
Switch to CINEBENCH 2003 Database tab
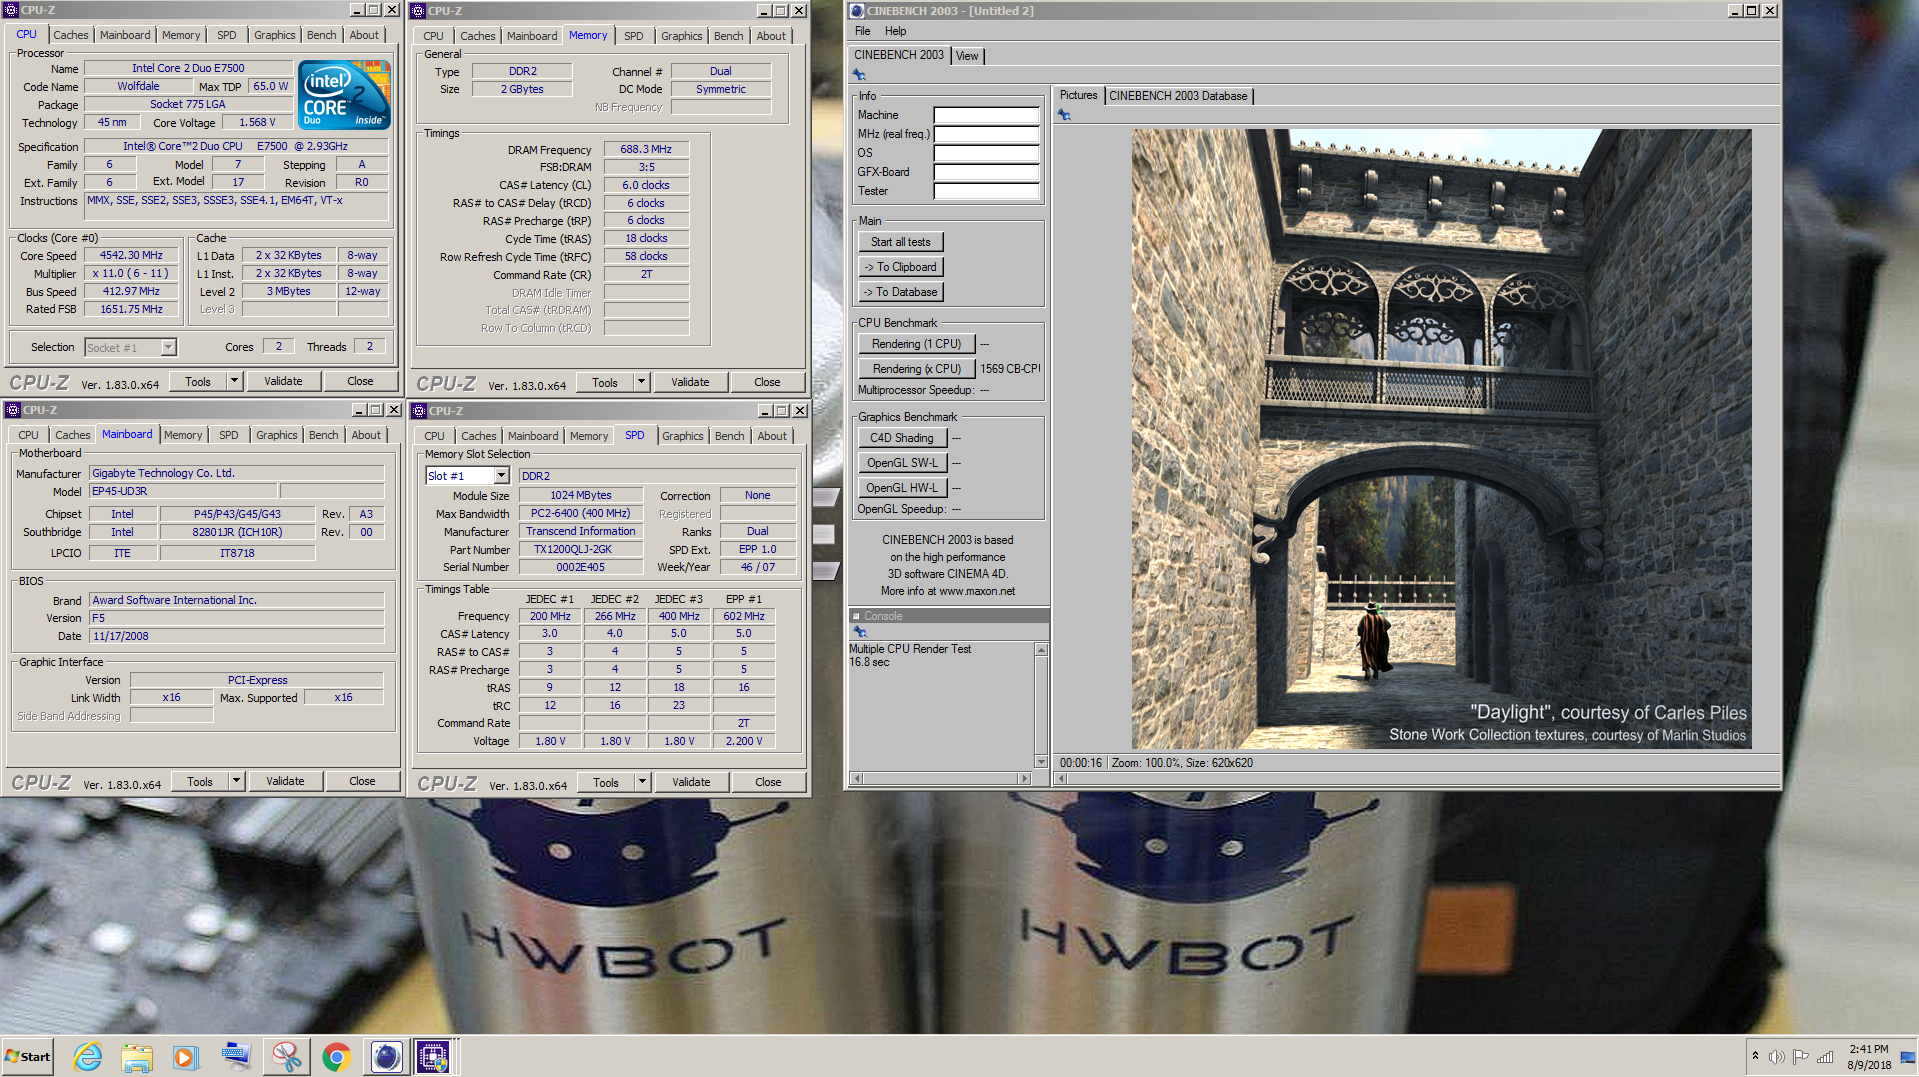[x=1178, y=96]
